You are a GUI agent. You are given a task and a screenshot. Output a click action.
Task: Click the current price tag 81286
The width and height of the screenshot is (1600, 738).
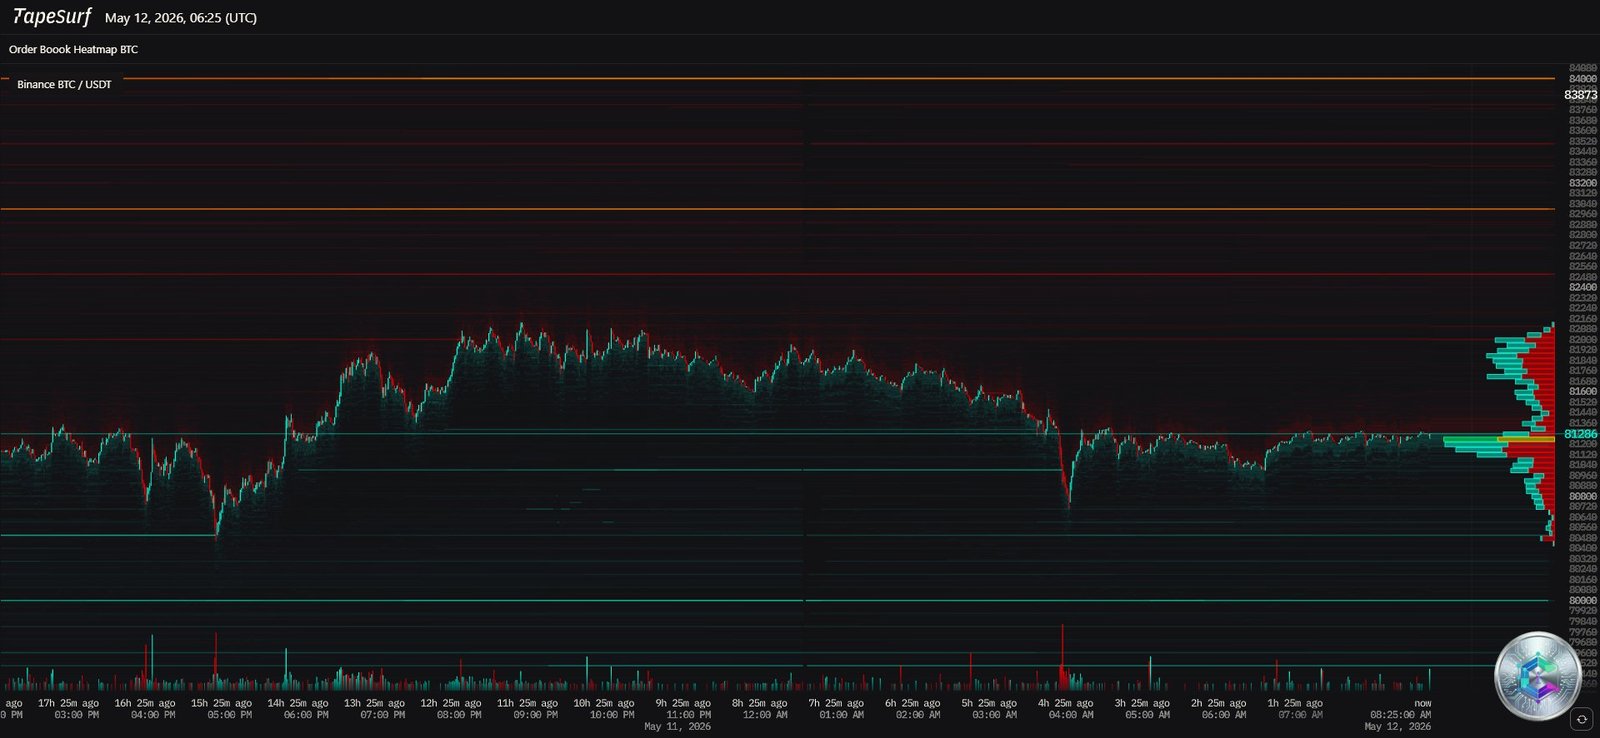[1581, 434]
